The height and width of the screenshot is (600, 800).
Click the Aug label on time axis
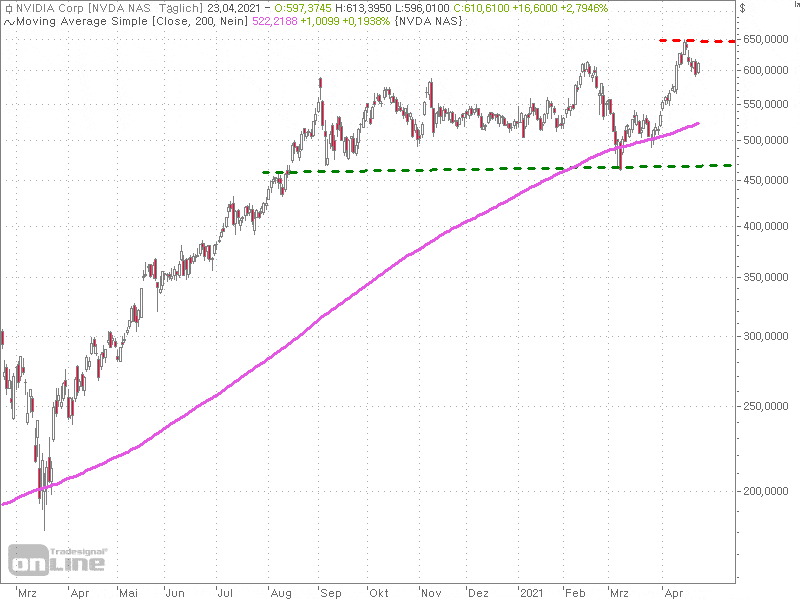tap(277, 592)
